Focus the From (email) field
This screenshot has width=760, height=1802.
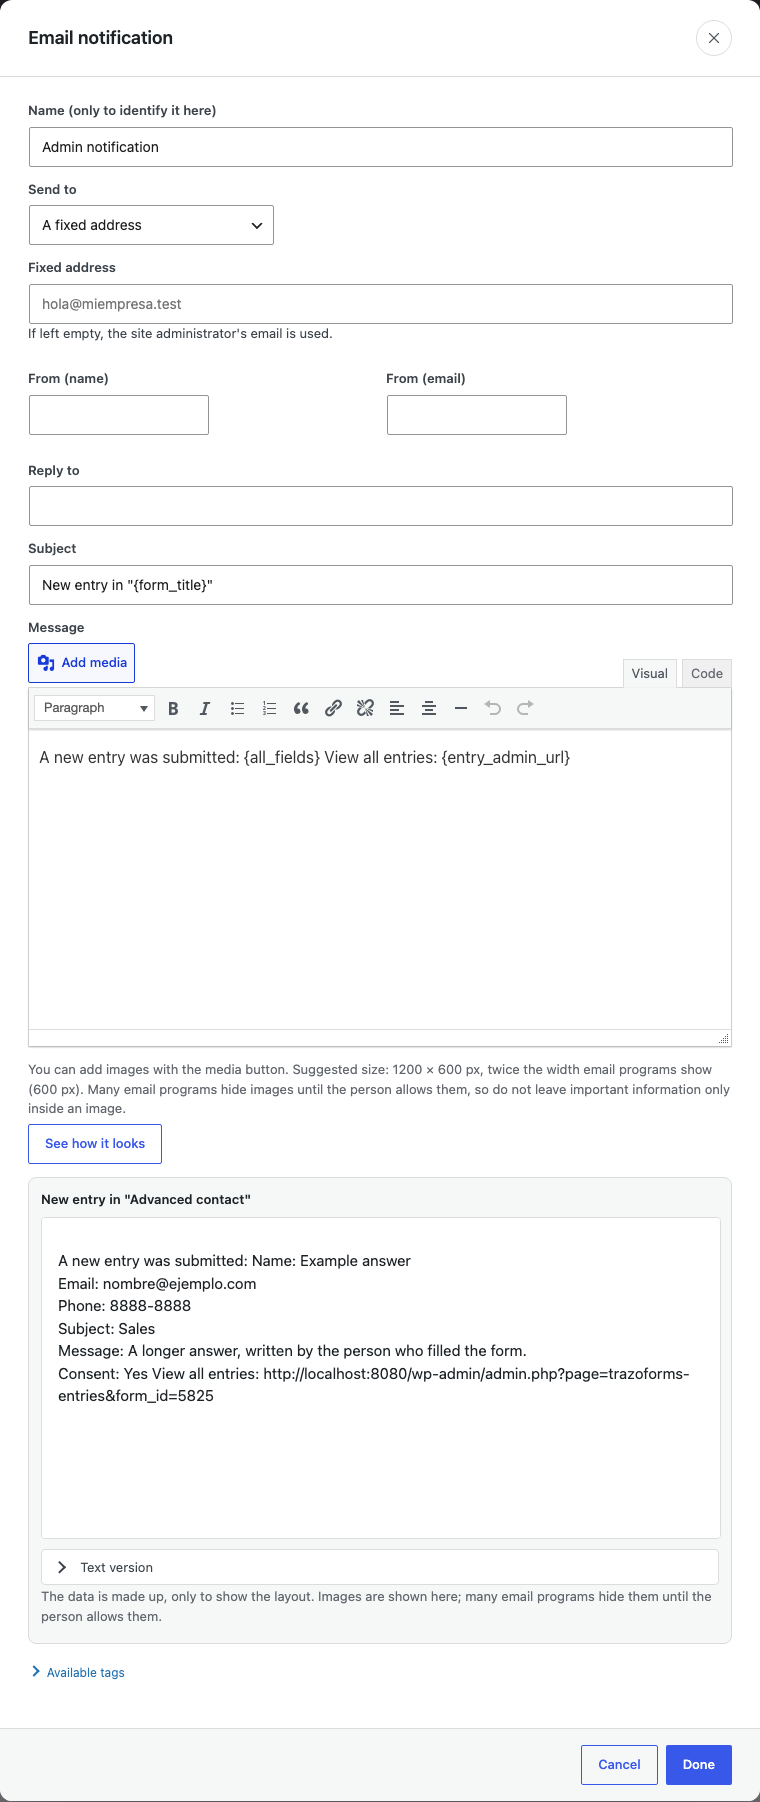point(477,415)
